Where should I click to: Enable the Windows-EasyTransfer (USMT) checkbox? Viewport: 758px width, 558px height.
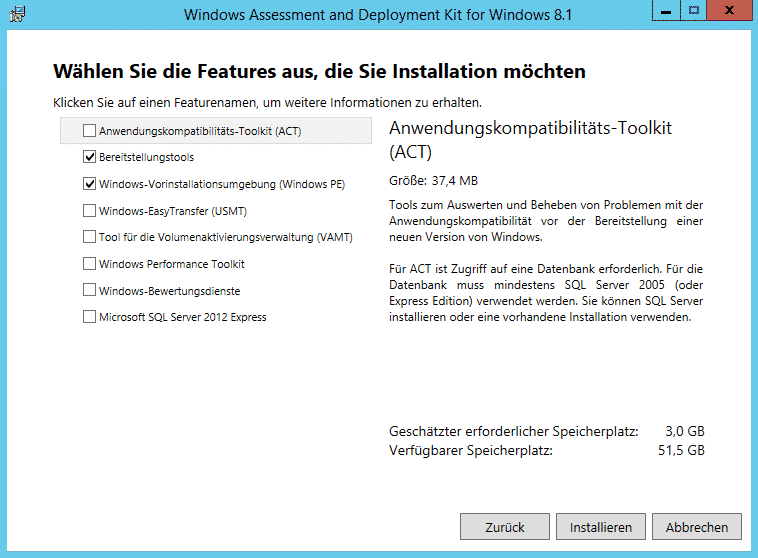(89, 211)
